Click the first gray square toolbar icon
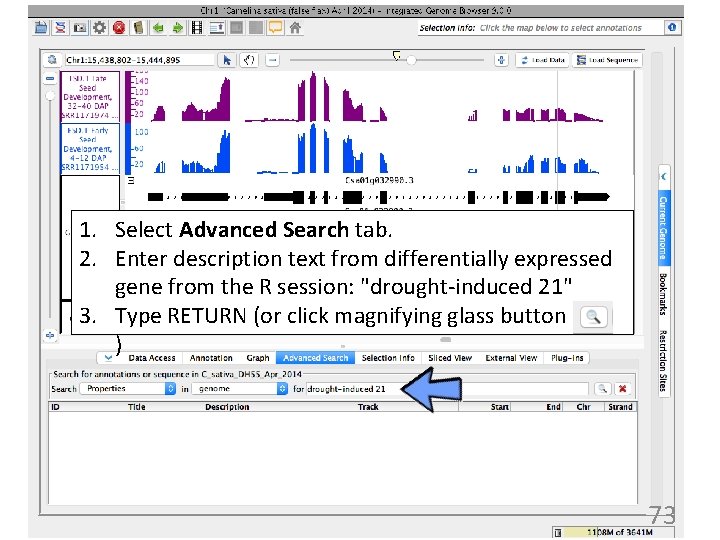The image size is (720, 540). 236,28
